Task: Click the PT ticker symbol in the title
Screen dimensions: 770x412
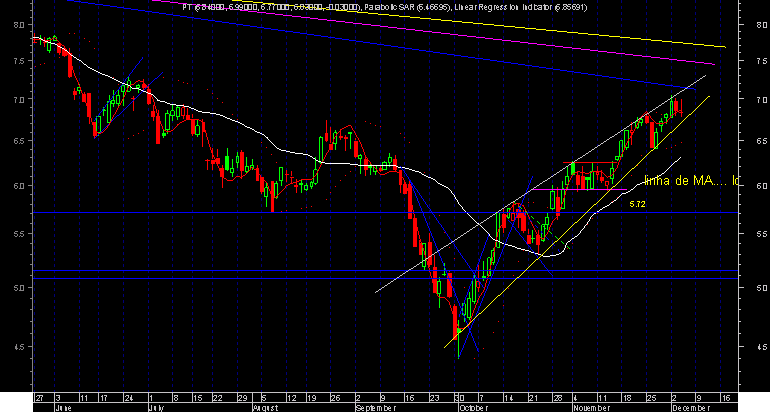Action: pyautogui.click(x=187, y=7)
